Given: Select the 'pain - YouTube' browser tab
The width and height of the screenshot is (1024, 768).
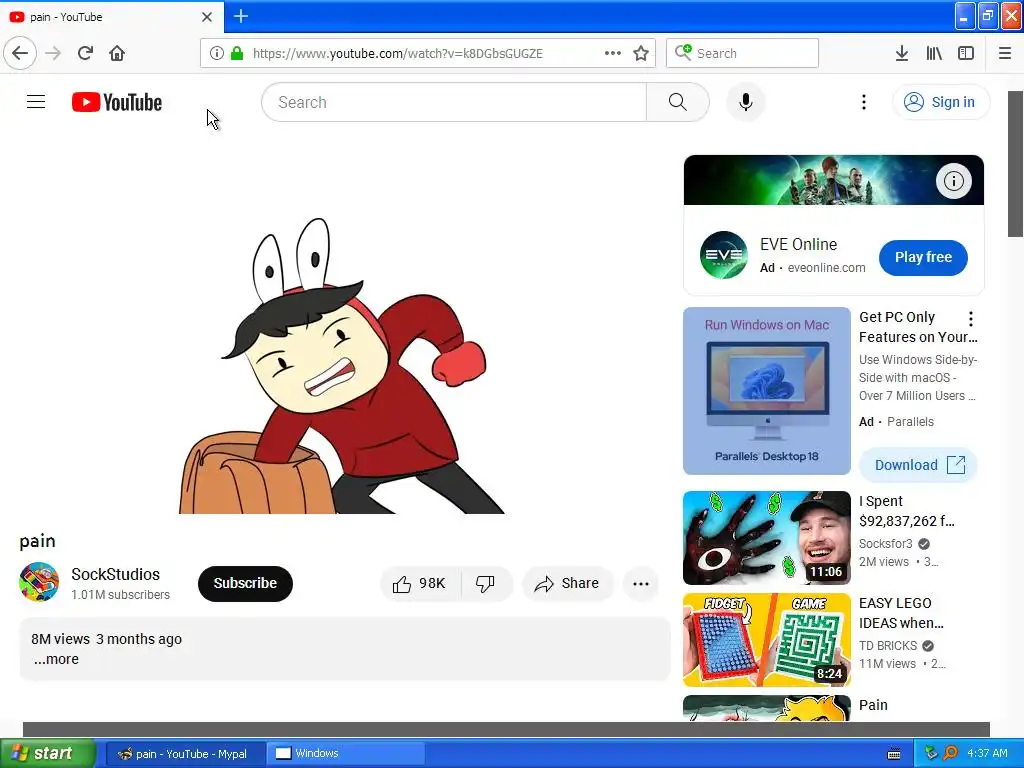Looking at the screenshot, I should coord(111,17).
